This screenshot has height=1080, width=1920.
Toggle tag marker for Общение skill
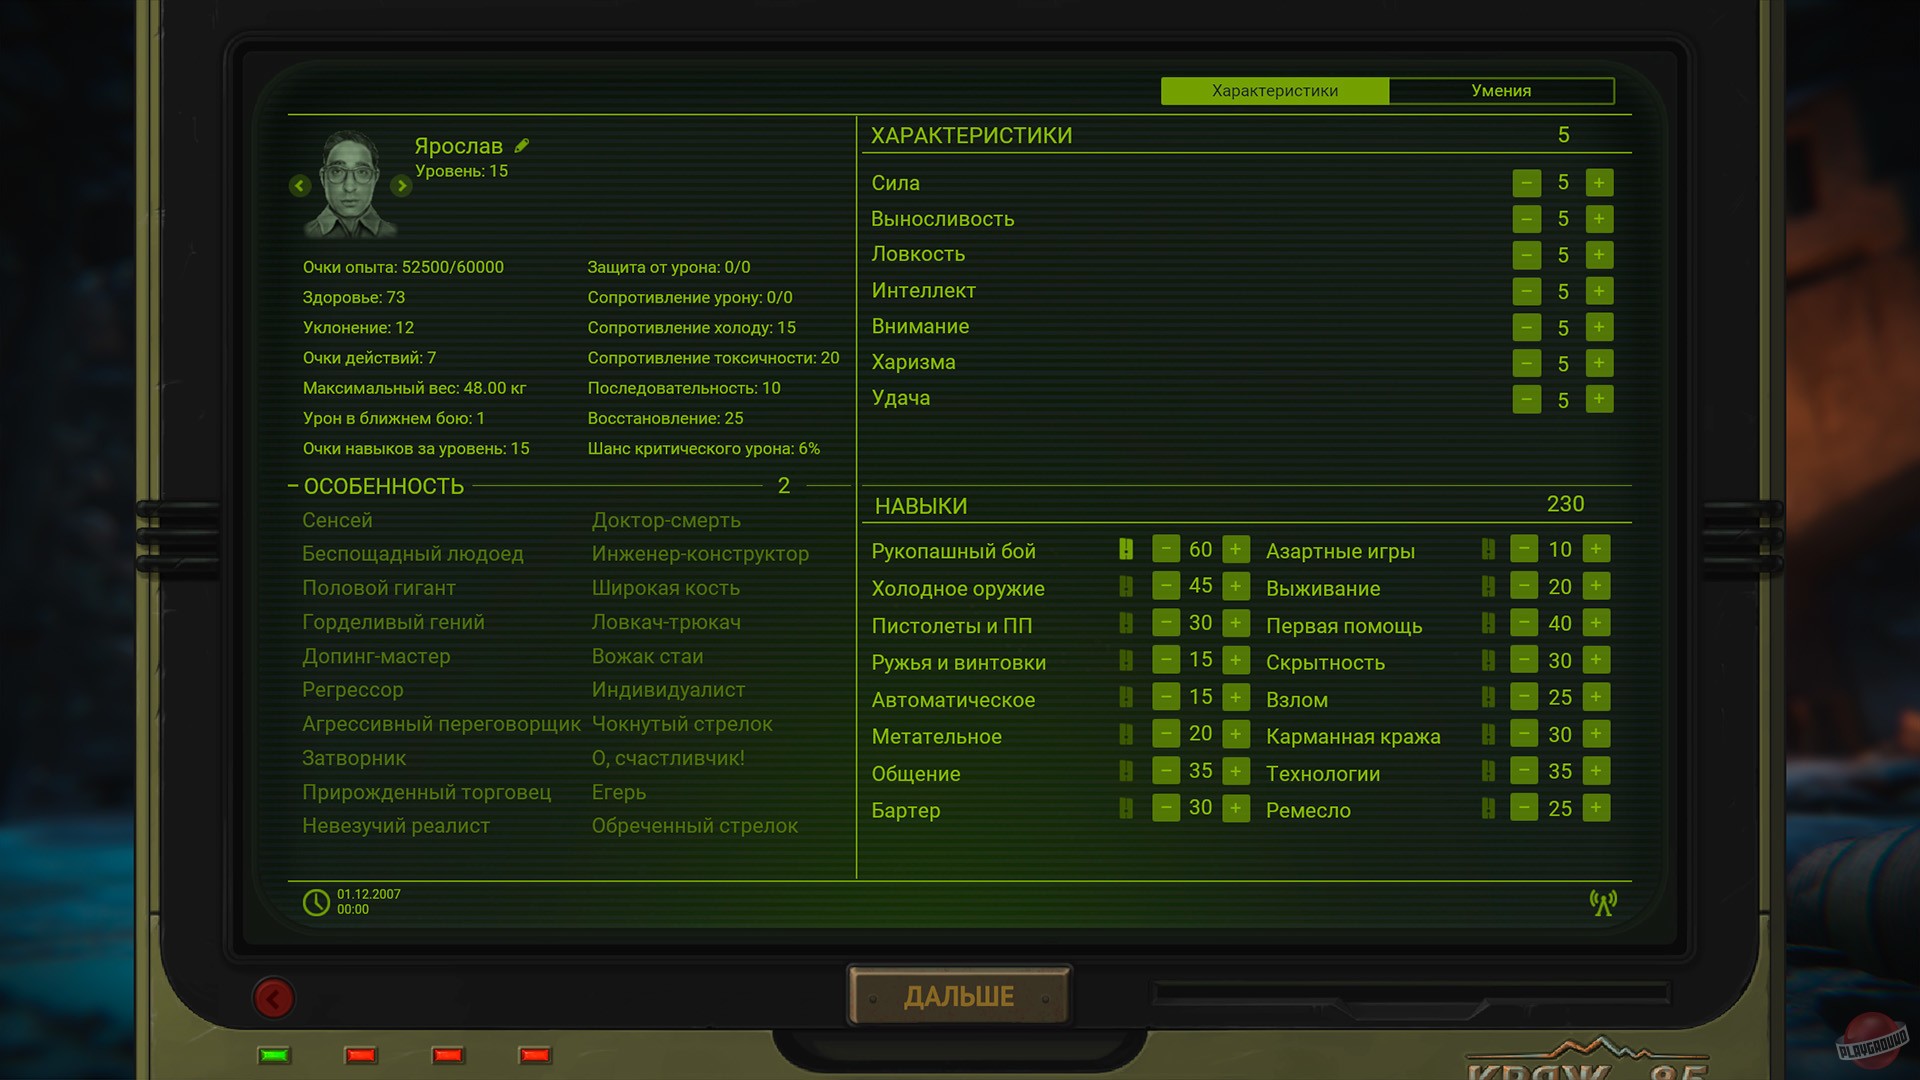point(1126,772)
